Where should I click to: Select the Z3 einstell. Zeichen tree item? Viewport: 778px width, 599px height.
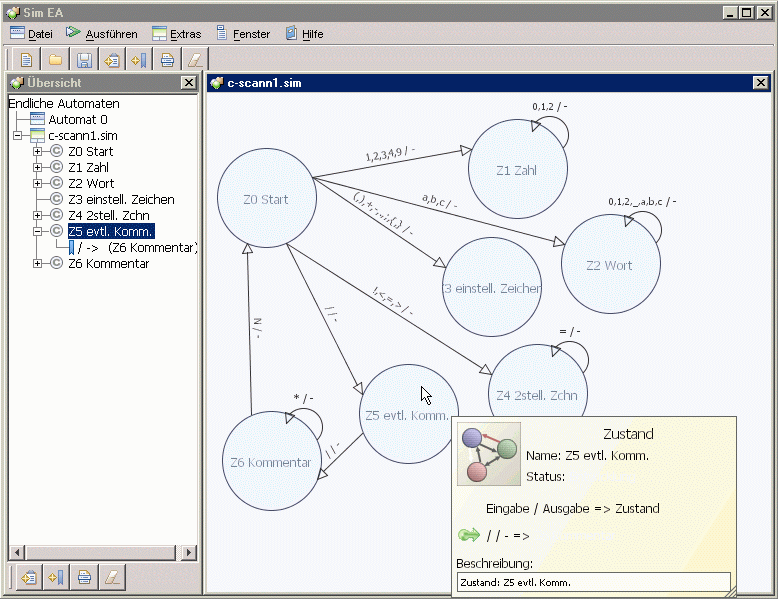click(121, 200)
